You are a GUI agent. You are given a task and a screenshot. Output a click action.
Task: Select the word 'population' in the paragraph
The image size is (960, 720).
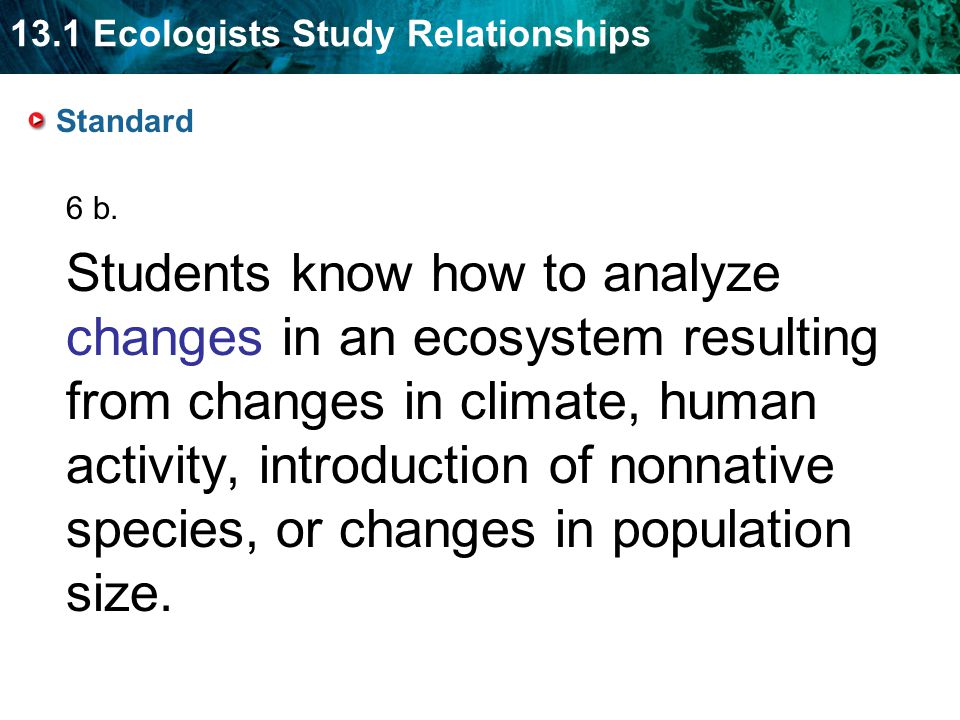pyautogui.click(x=732, y=531)
